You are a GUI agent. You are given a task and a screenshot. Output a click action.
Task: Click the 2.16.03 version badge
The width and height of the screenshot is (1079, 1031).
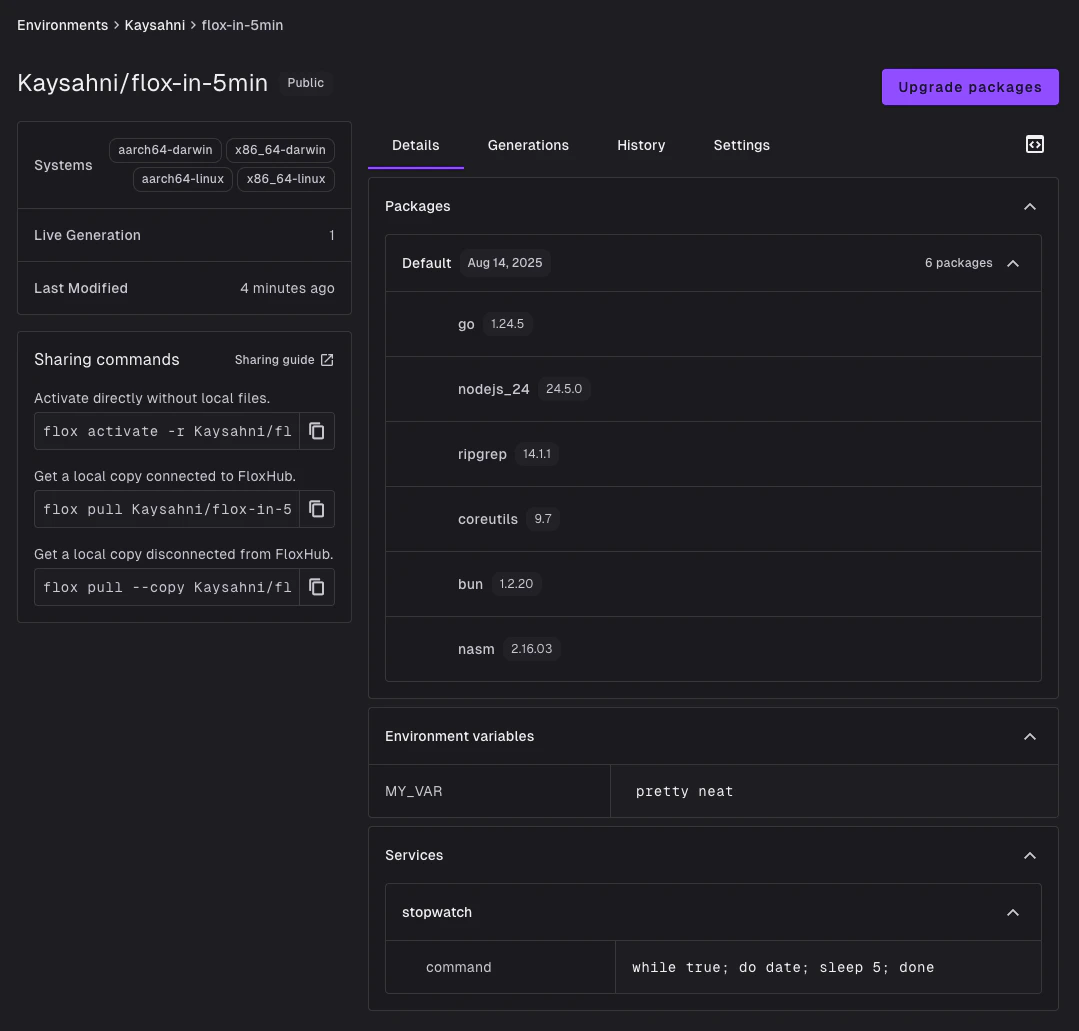(x=531, y=649)
